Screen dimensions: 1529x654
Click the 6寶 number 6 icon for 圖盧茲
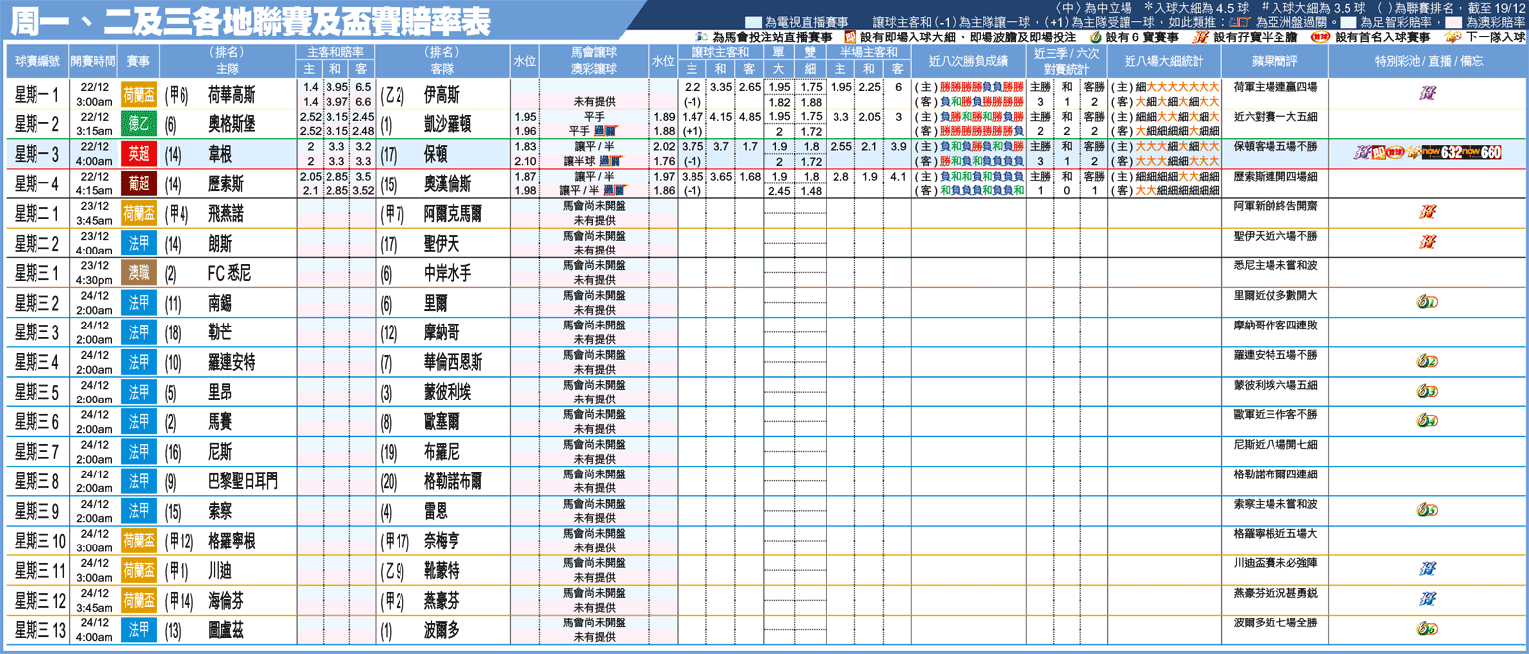[x=1427, y=629]
